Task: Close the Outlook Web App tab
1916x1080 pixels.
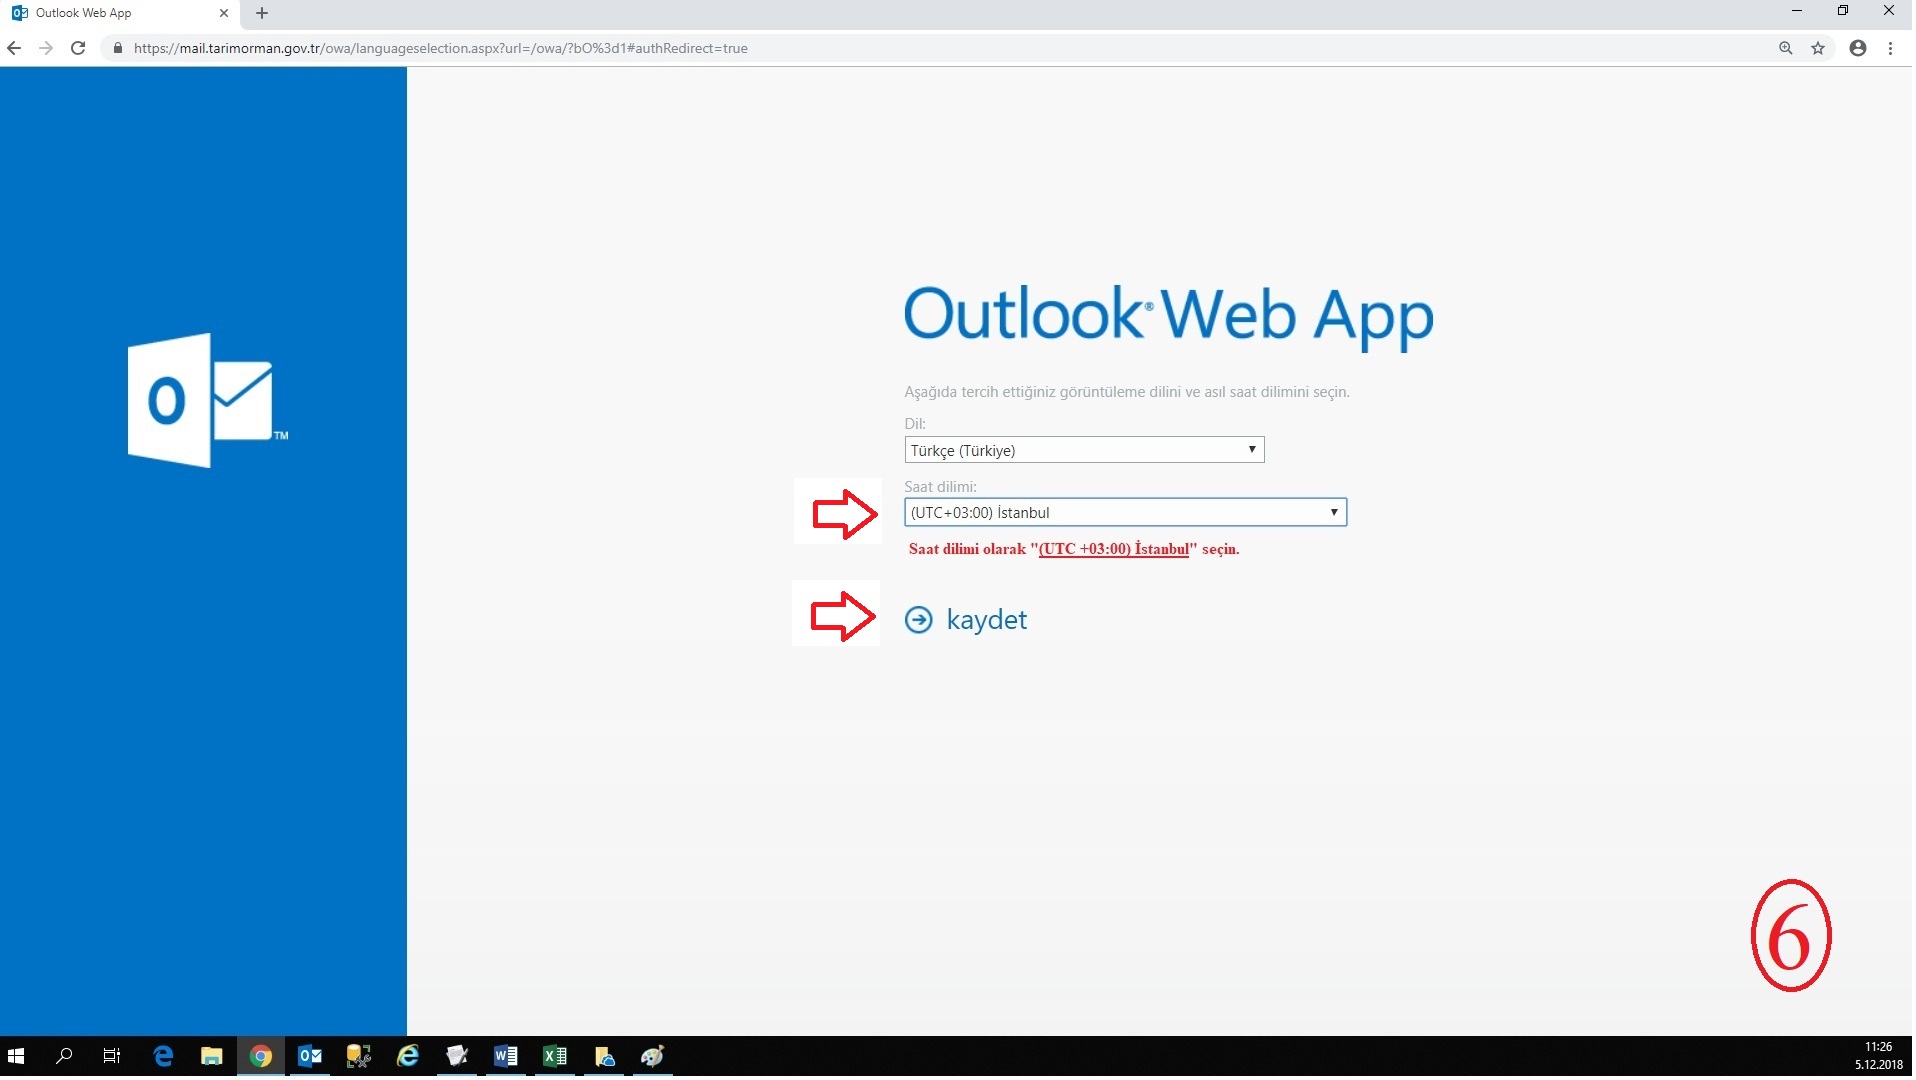Action: pyautogui.click(x=223, y=13)
